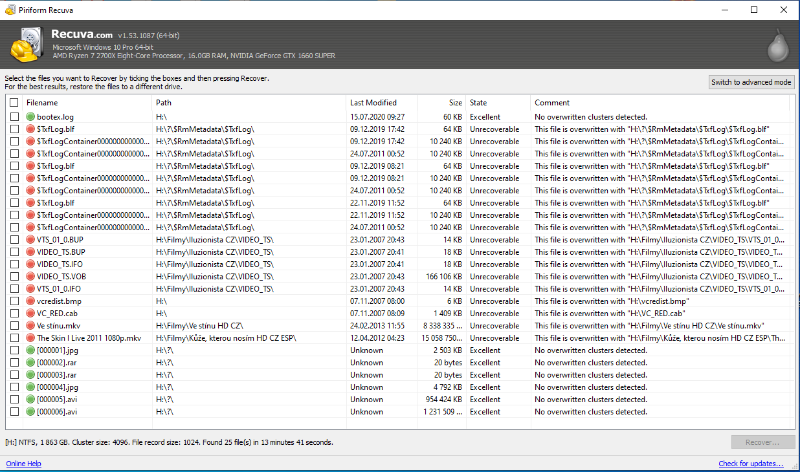This screenshot has height=472, width=800.
Task: Click the red status dot of Ve stínu.mkv
Action: click(x=31, y=326)
